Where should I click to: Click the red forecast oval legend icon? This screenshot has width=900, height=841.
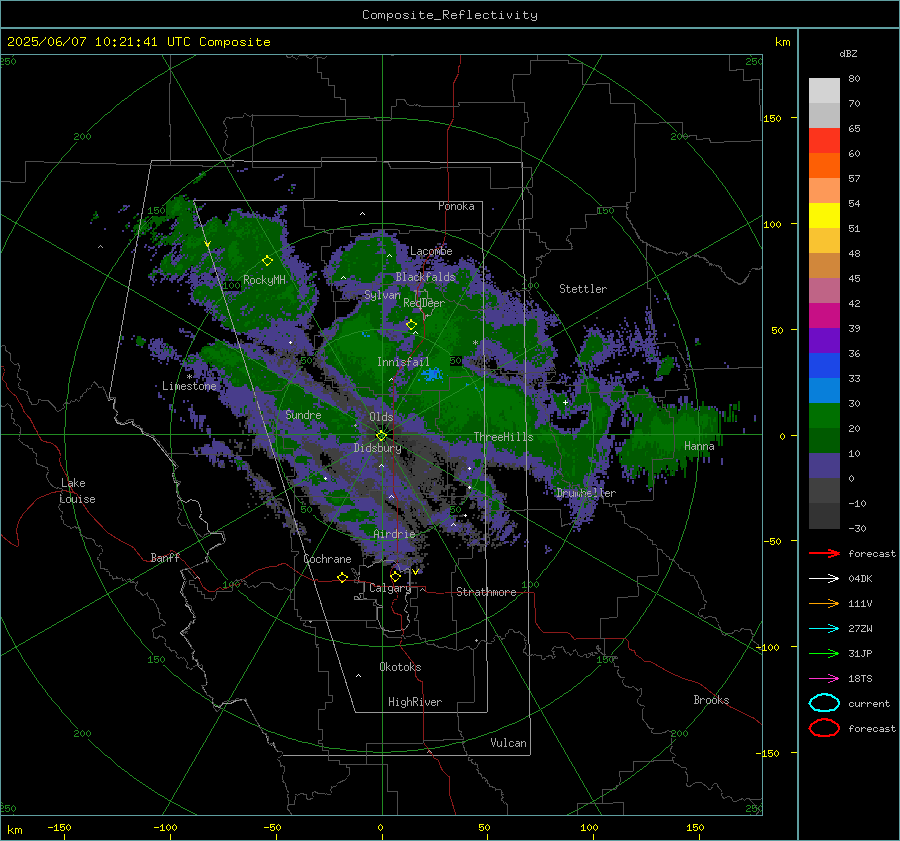[824, 728]
